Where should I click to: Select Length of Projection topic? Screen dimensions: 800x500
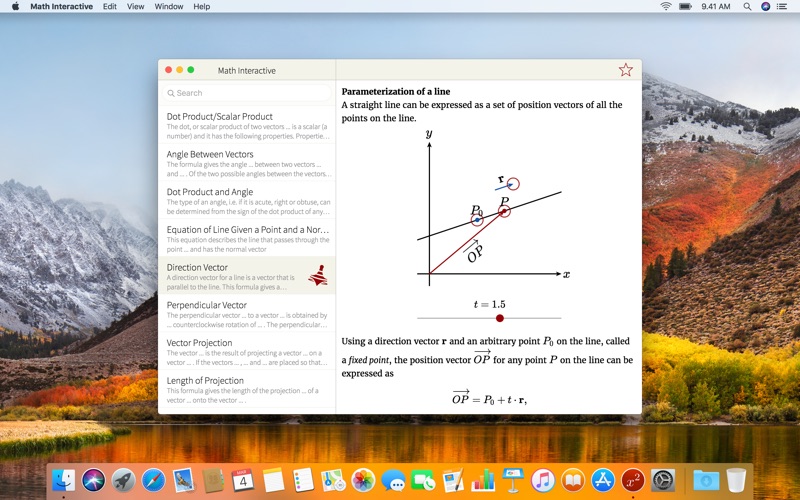247,389
